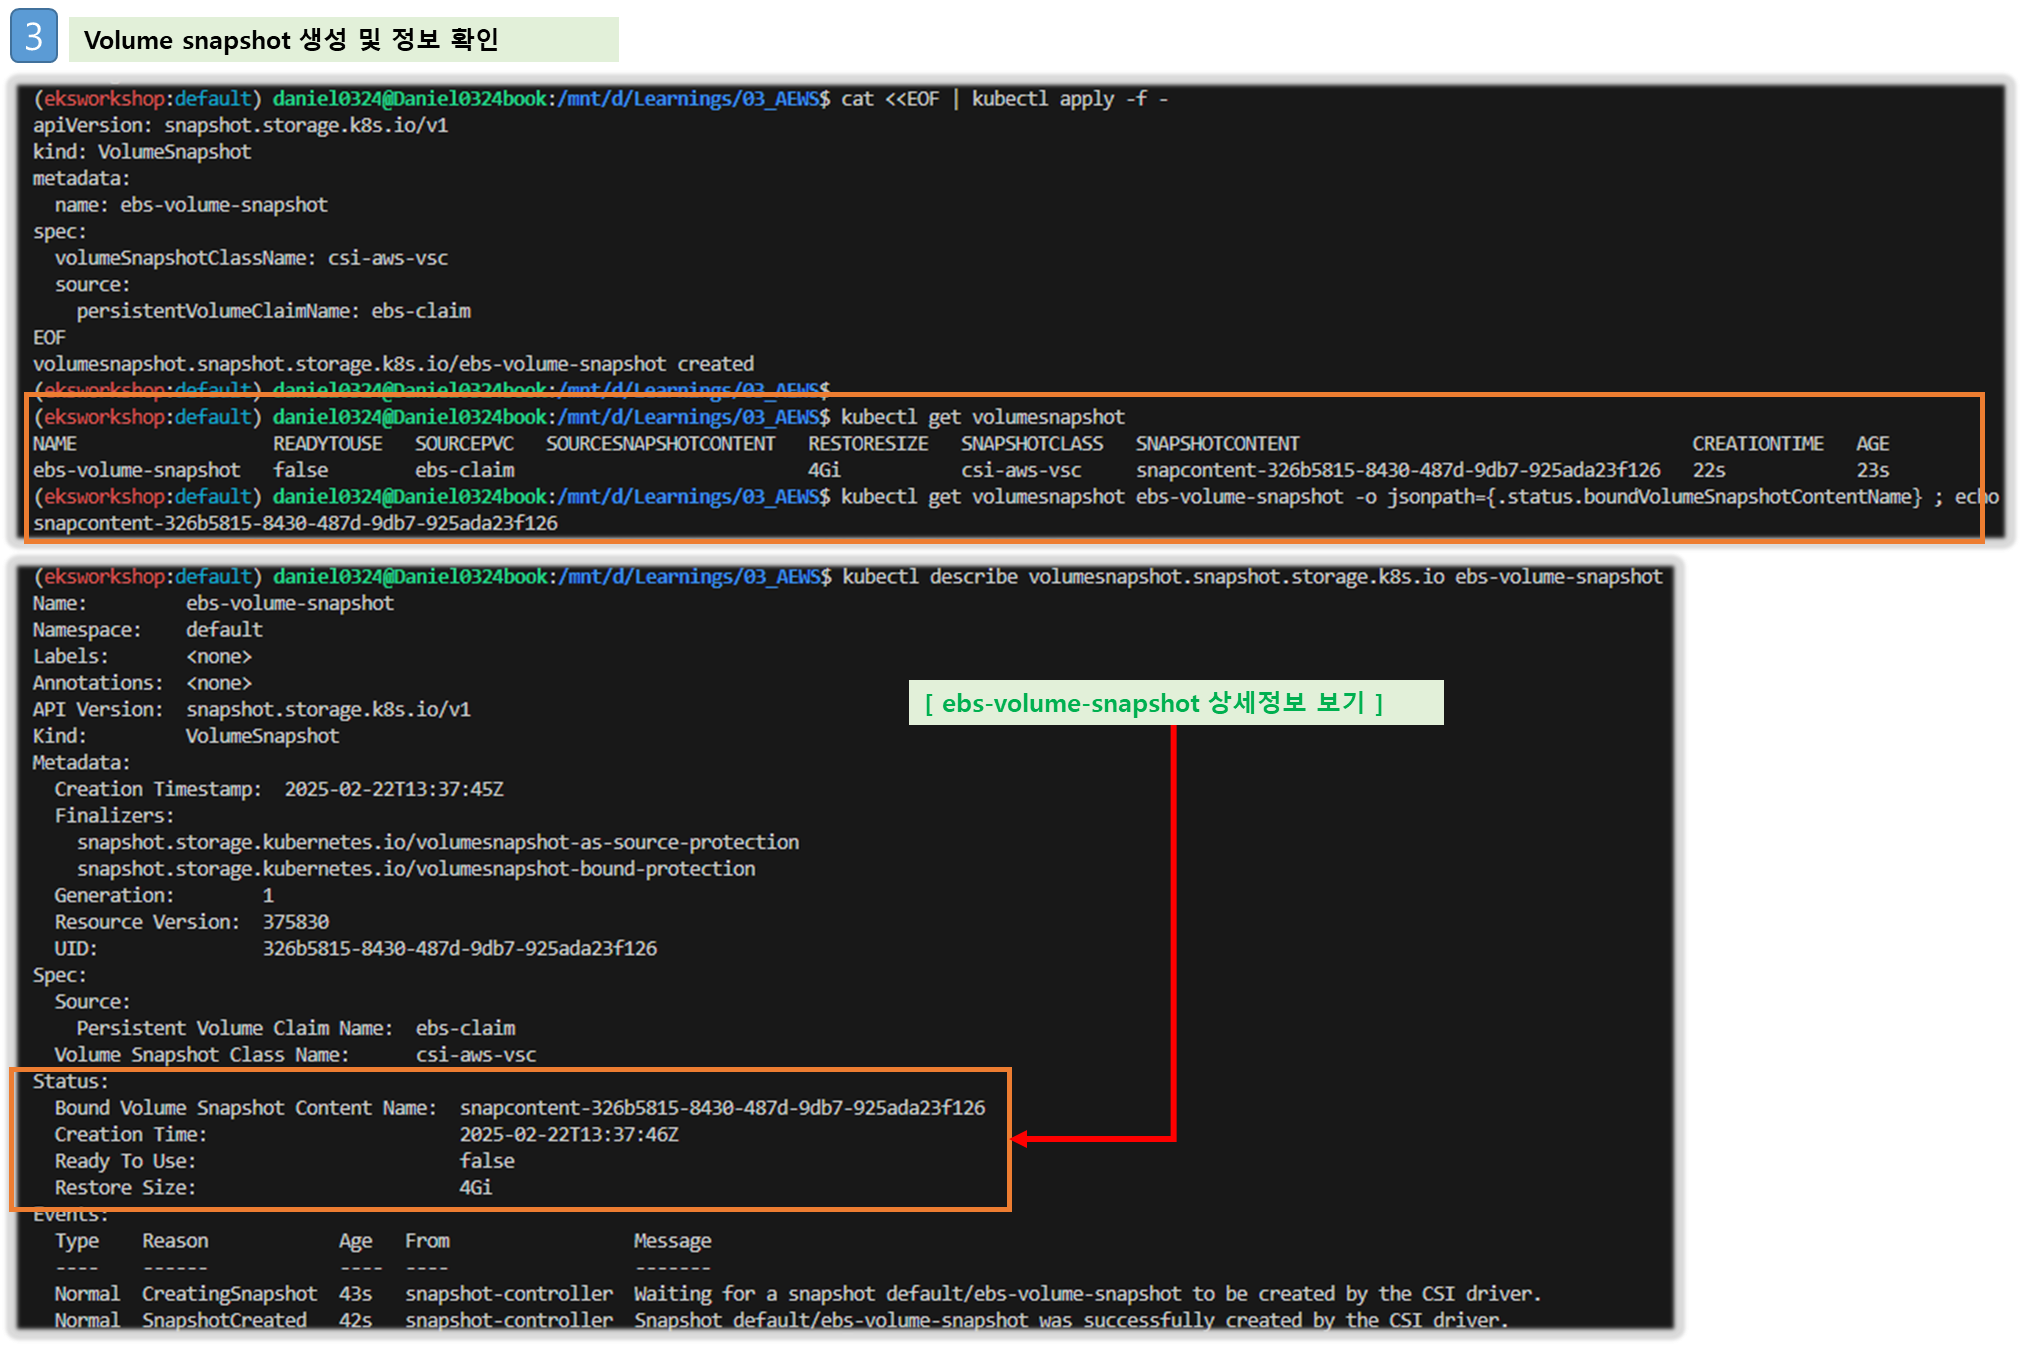Click the Bound Volume Snapshot Content Name value
Viewport: 2022px width, 1346px height.
[722, 1108]
